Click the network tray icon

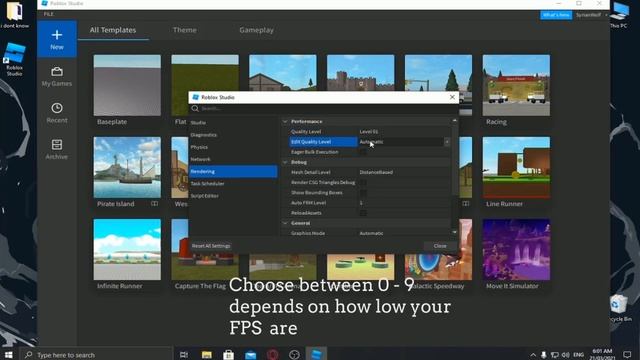tap(554, 355)
